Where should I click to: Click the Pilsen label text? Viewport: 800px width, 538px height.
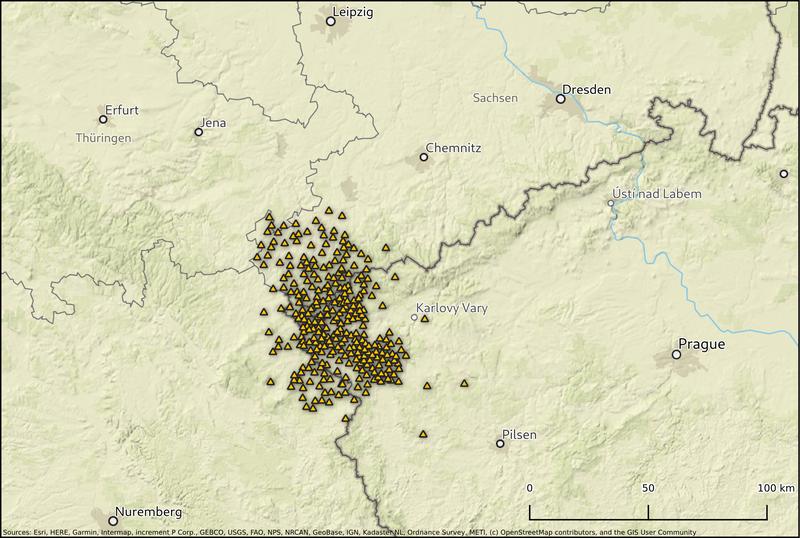[519, 435]
